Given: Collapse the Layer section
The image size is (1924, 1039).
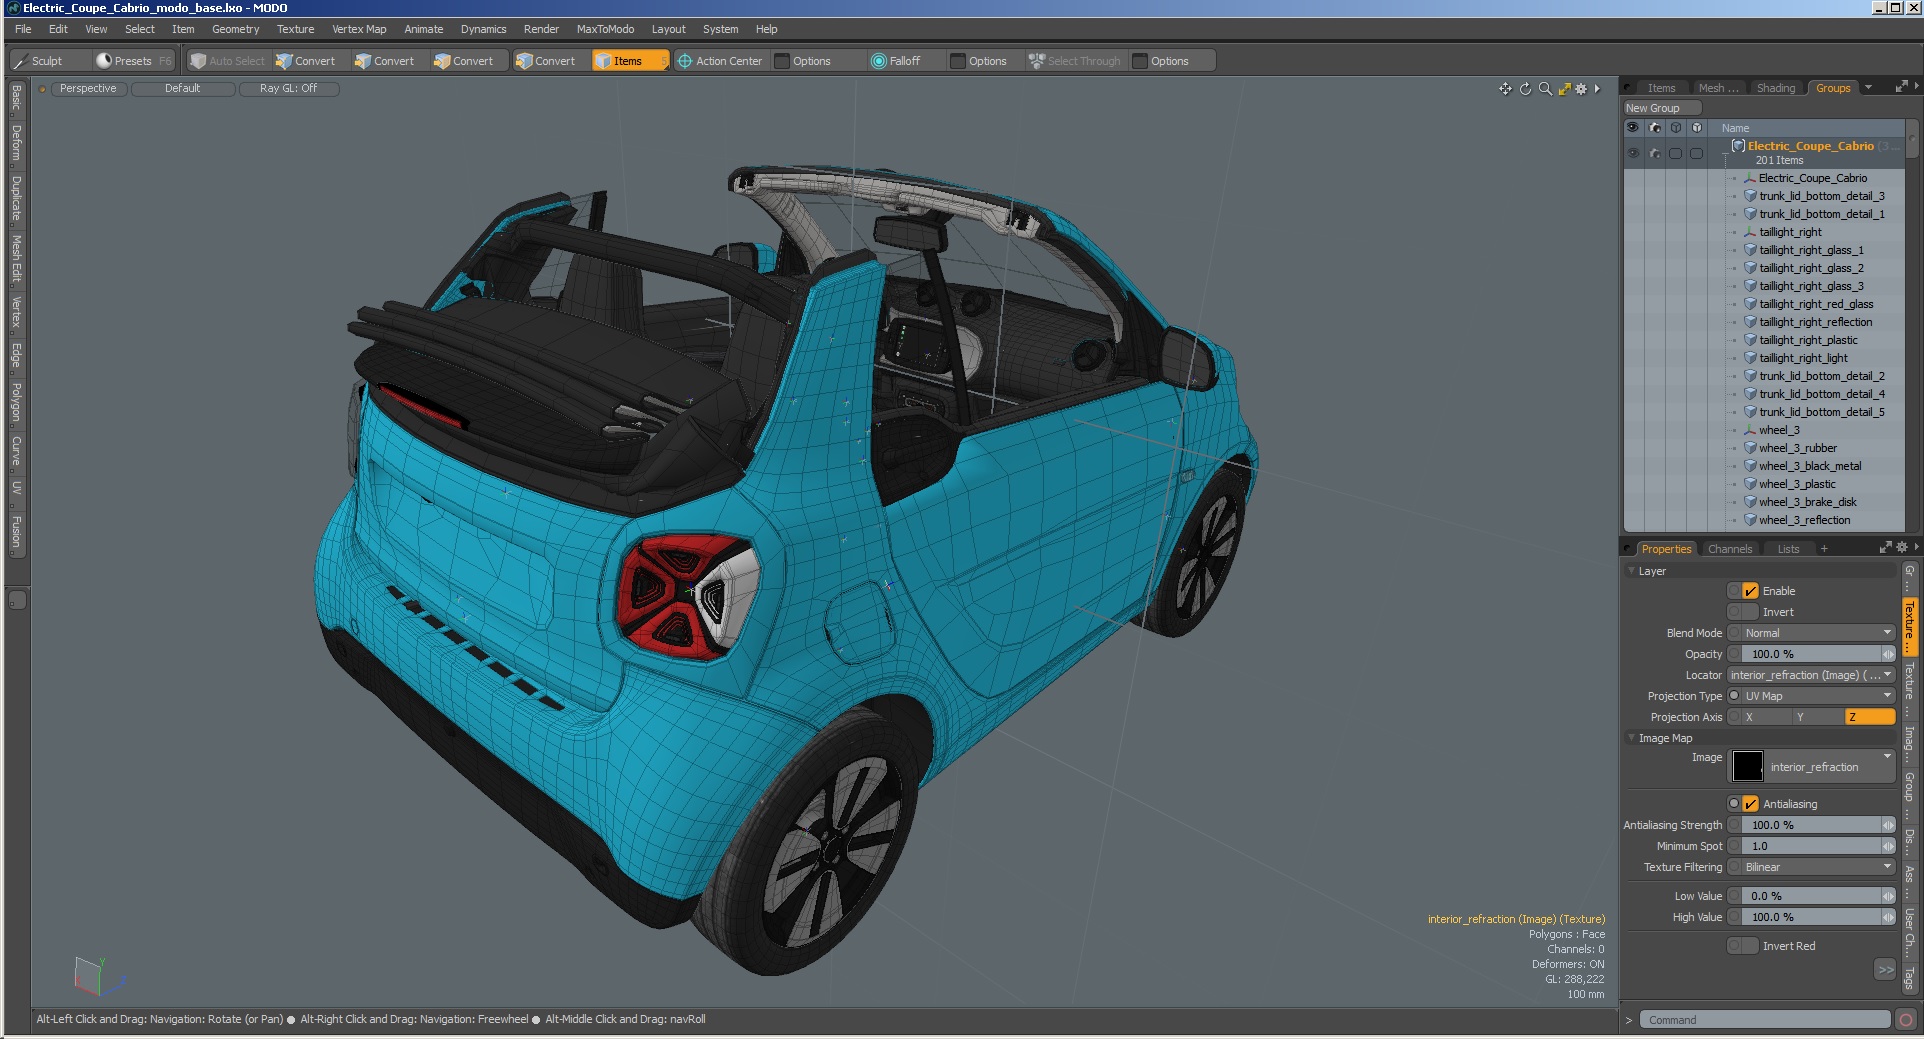Looking at the screenshot, I should 1632,571.
